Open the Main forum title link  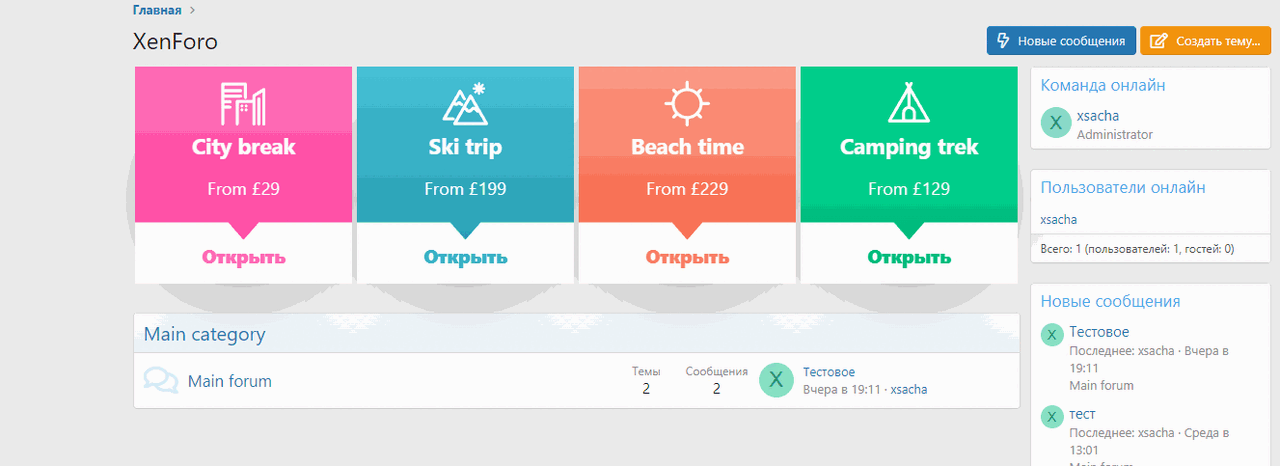(x=230, y=381)
